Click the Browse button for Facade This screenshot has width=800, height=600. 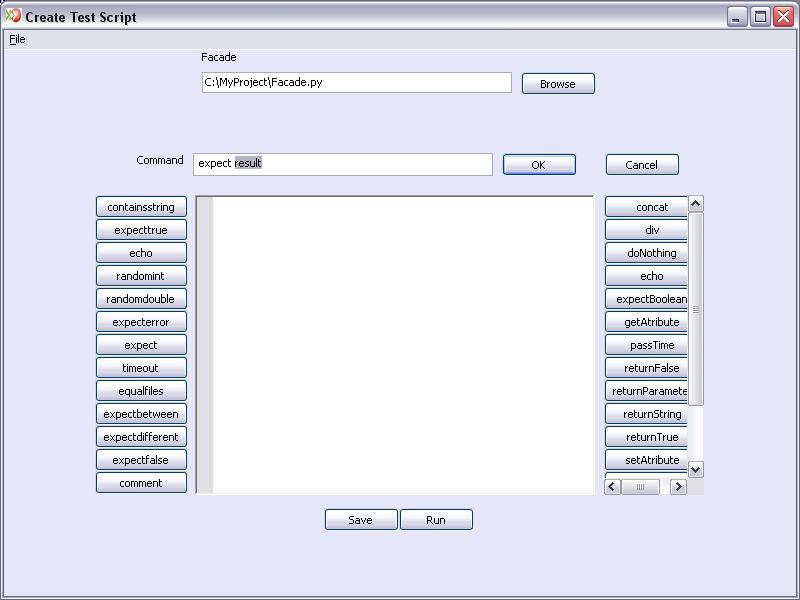[557, 83]
